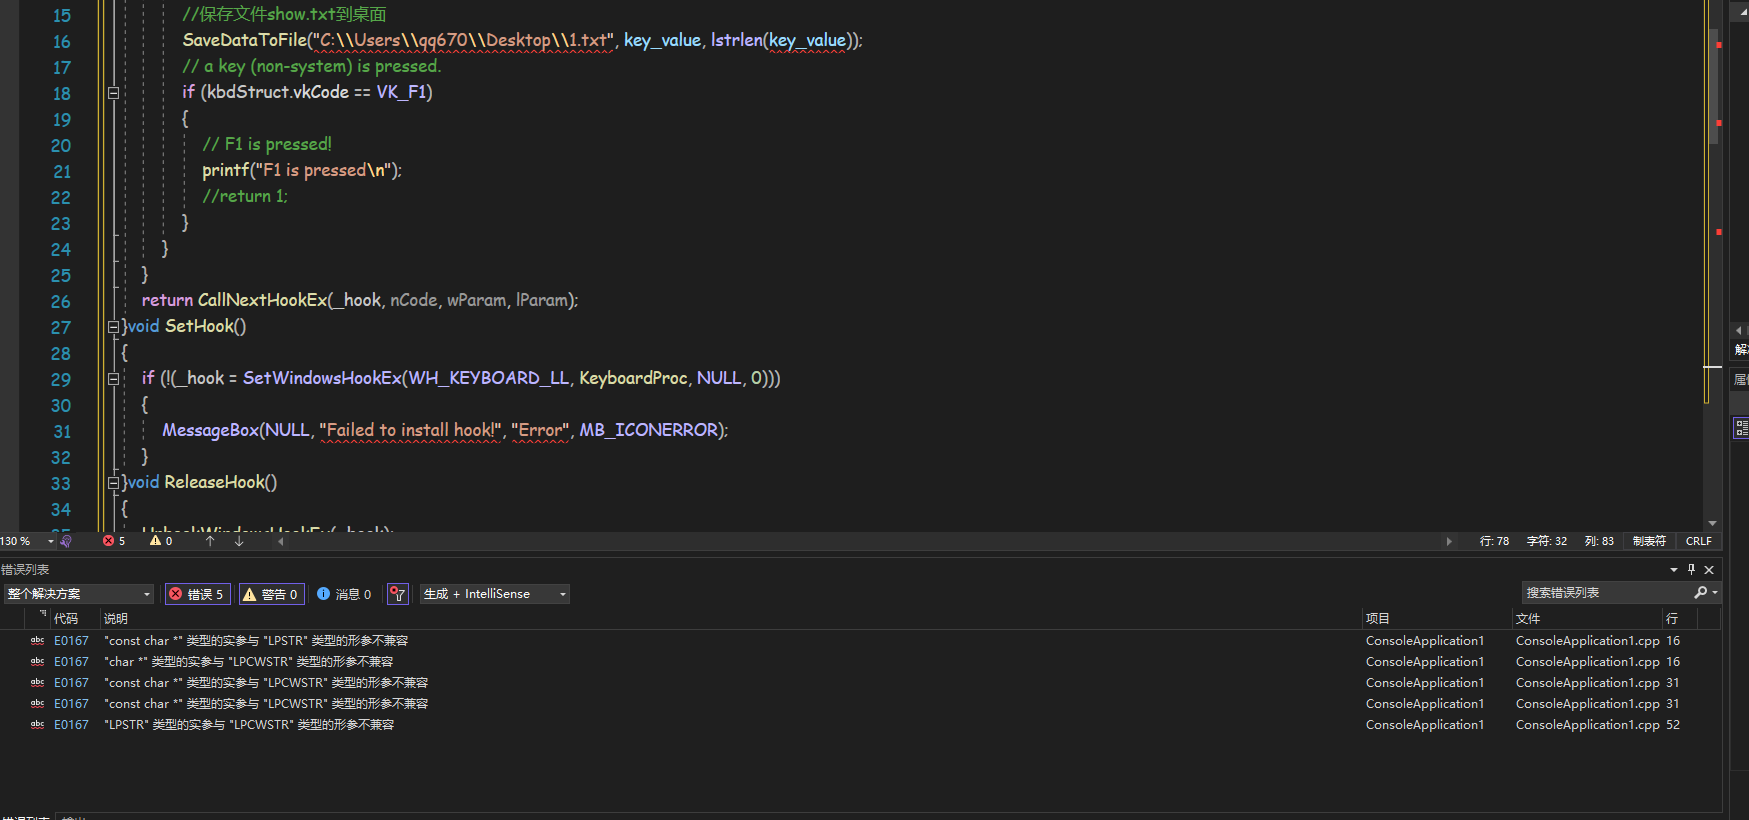
Task: Click the //return 1; comment on line 22
Action: 245,196
